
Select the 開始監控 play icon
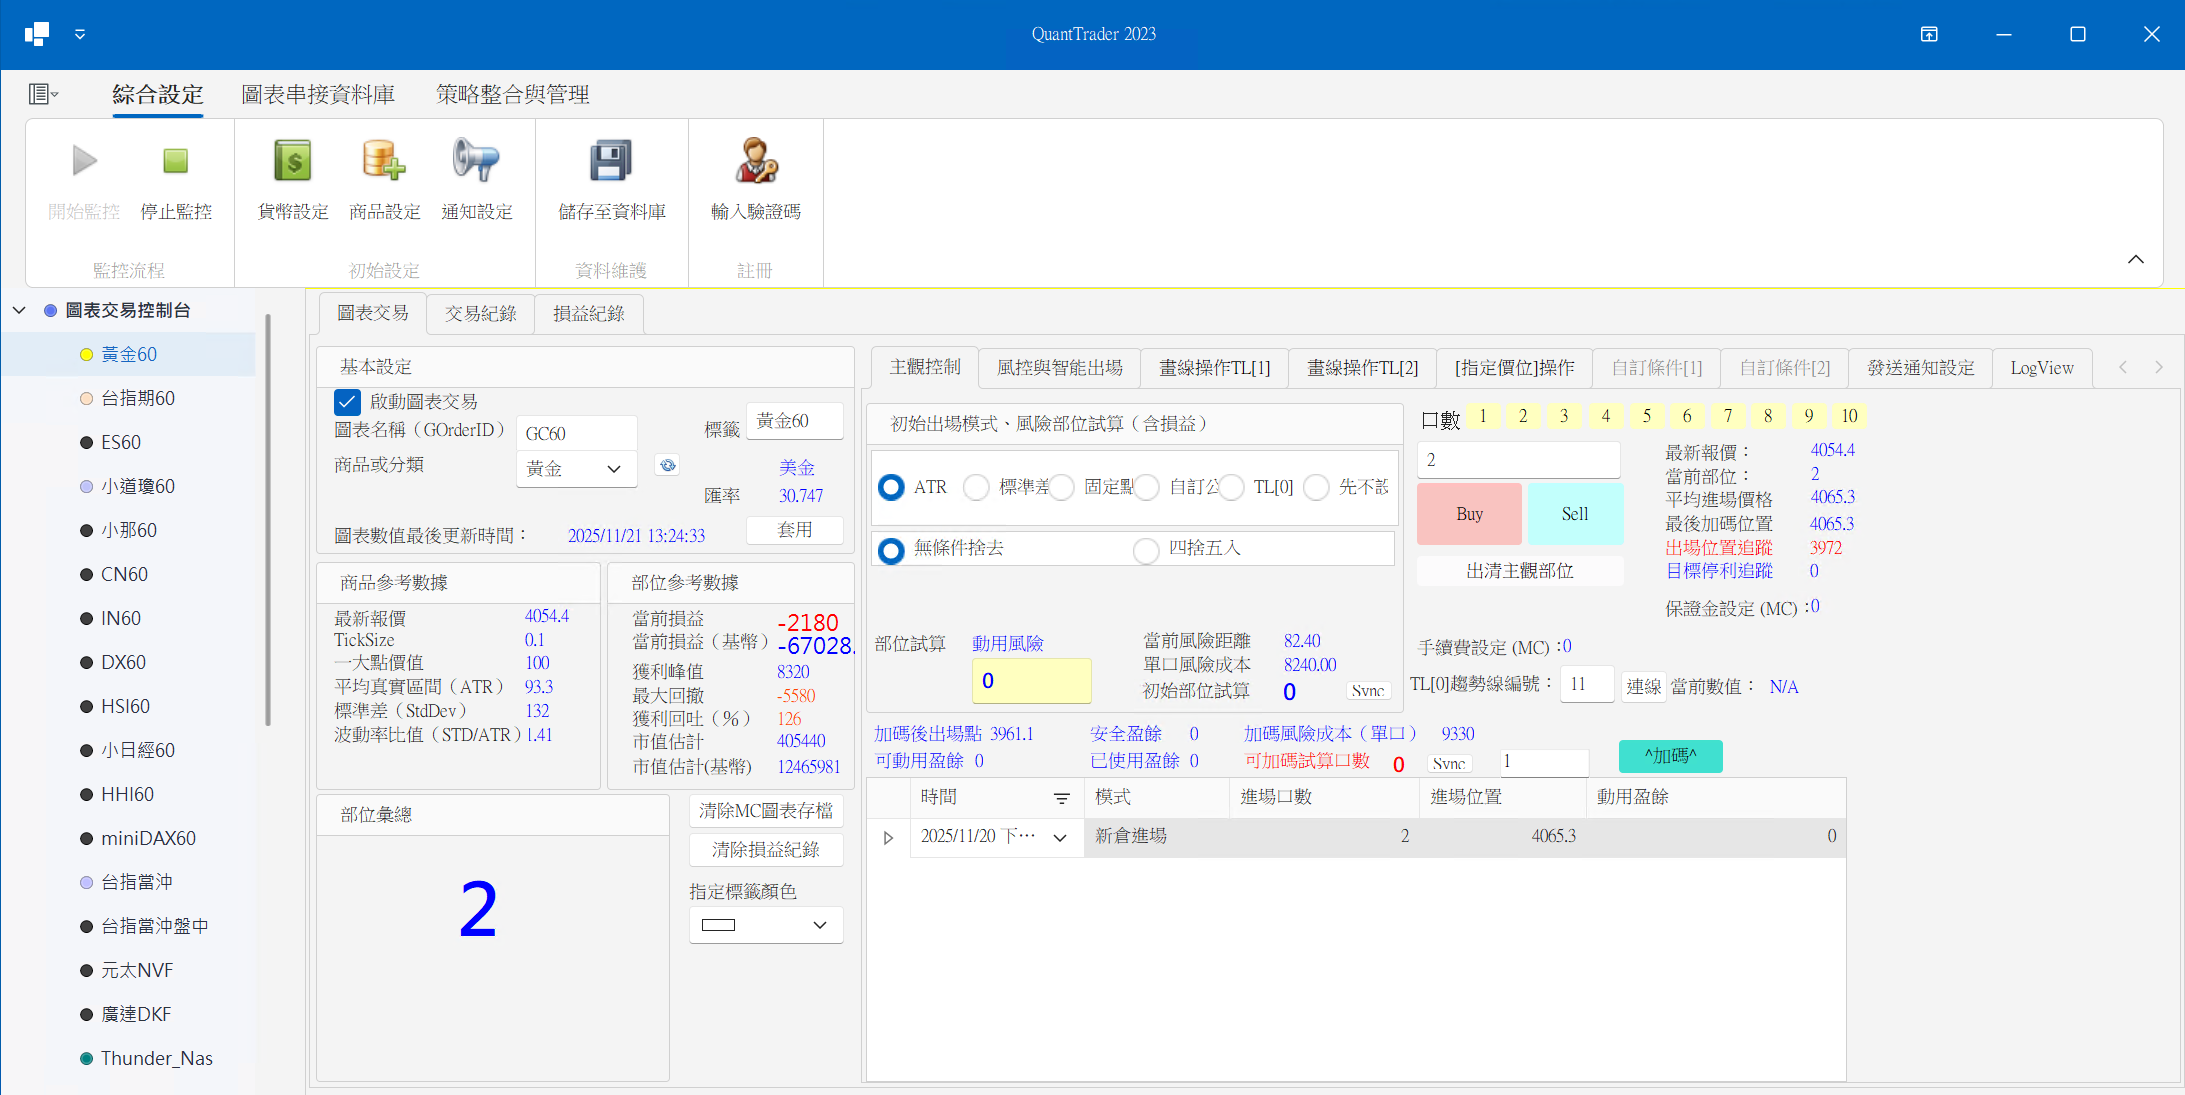tap(83, 161)
